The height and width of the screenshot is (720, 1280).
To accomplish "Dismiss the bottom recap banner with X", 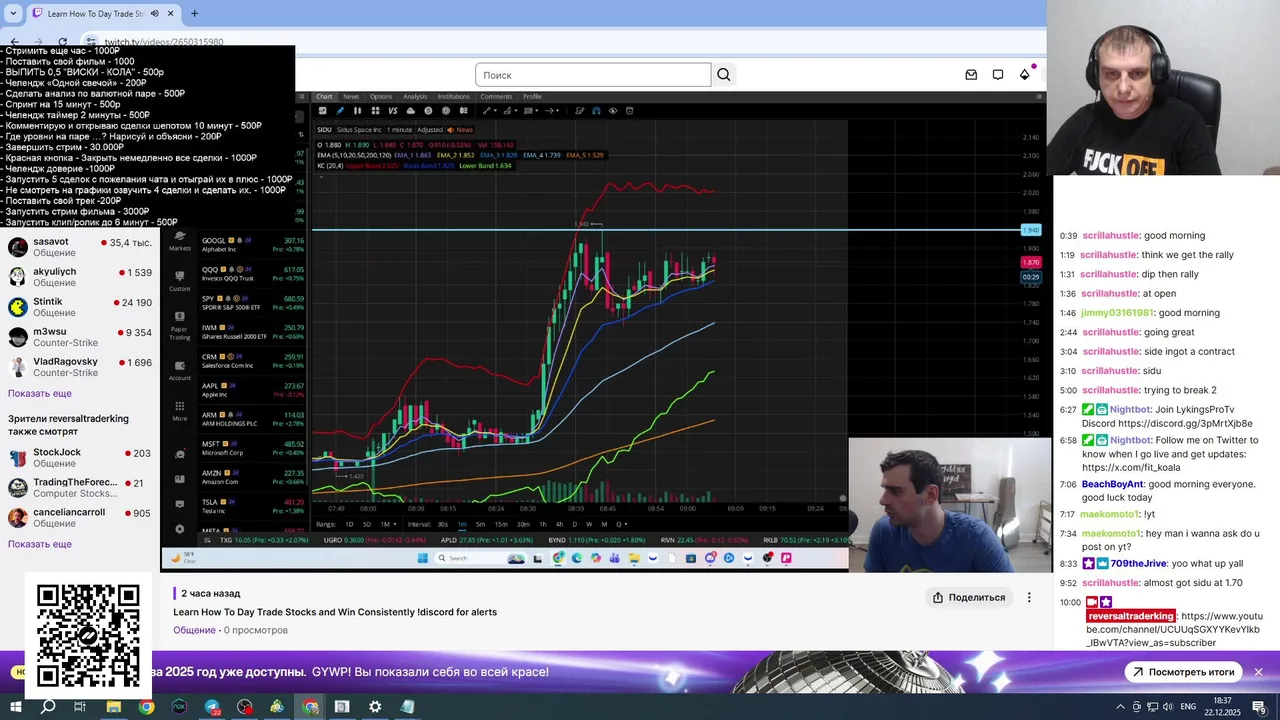I will [1258, 672].
